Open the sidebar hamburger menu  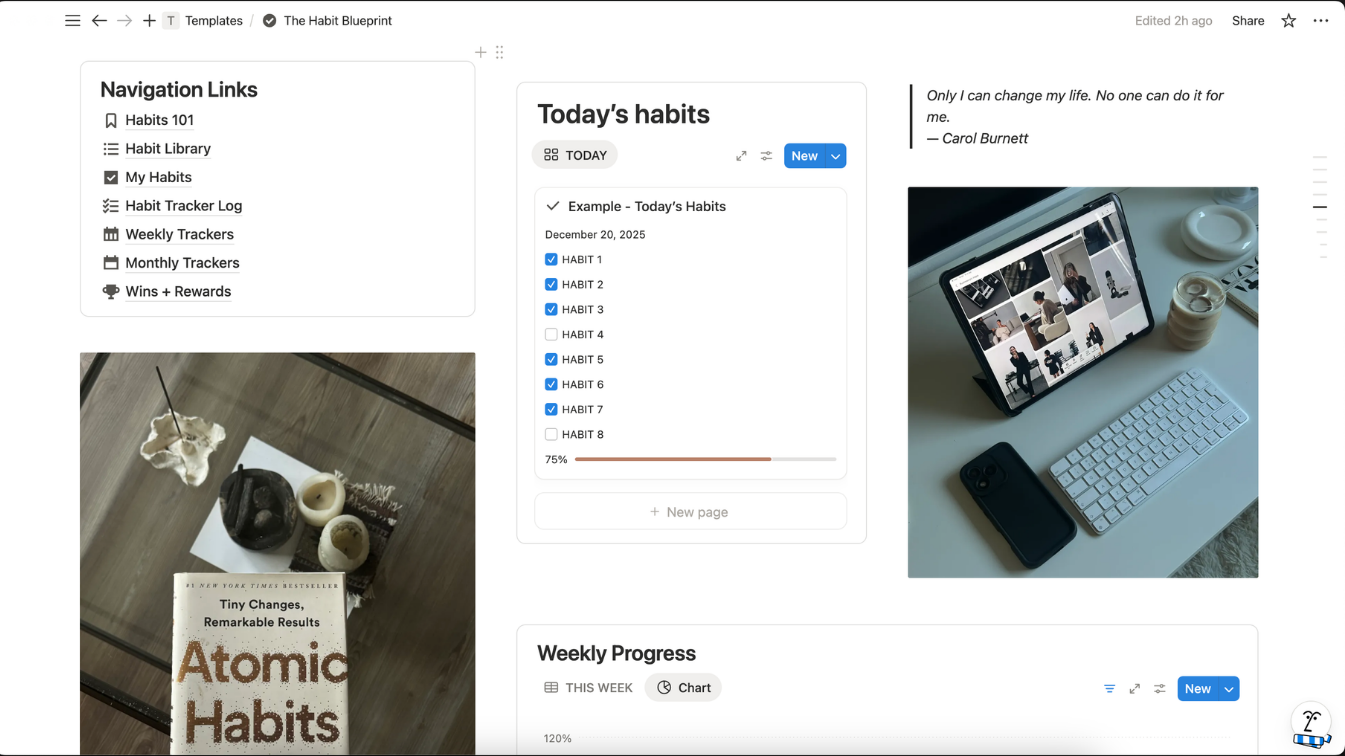(73, 20)
